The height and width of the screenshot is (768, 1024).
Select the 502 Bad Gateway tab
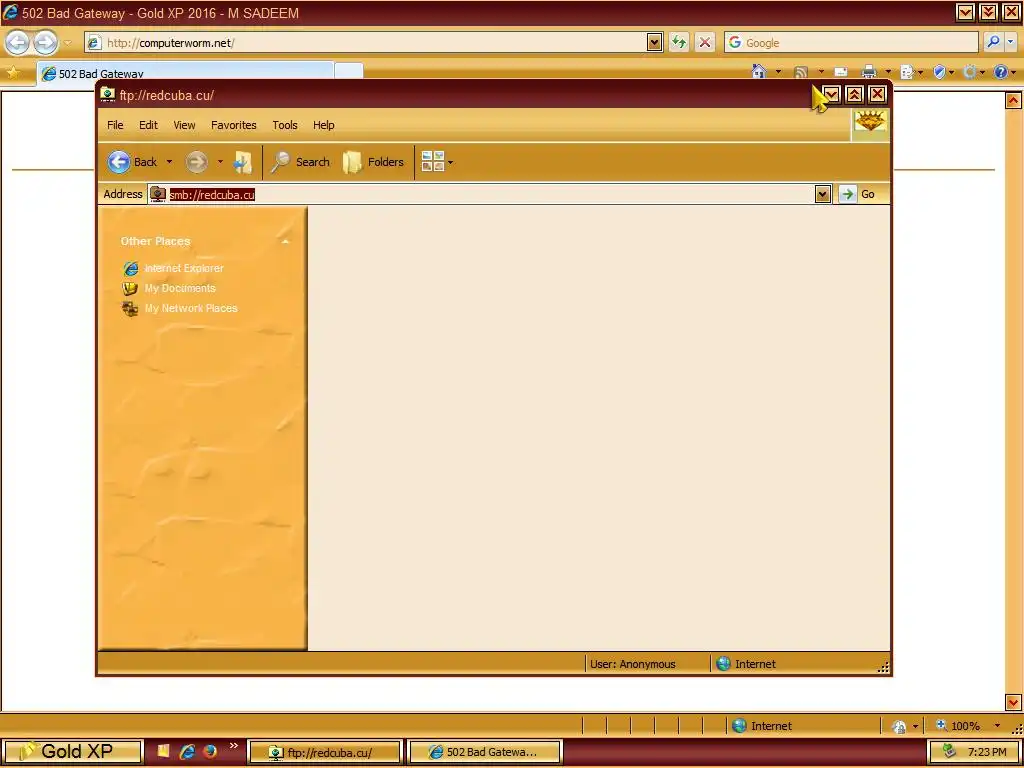tap(185, 74)
